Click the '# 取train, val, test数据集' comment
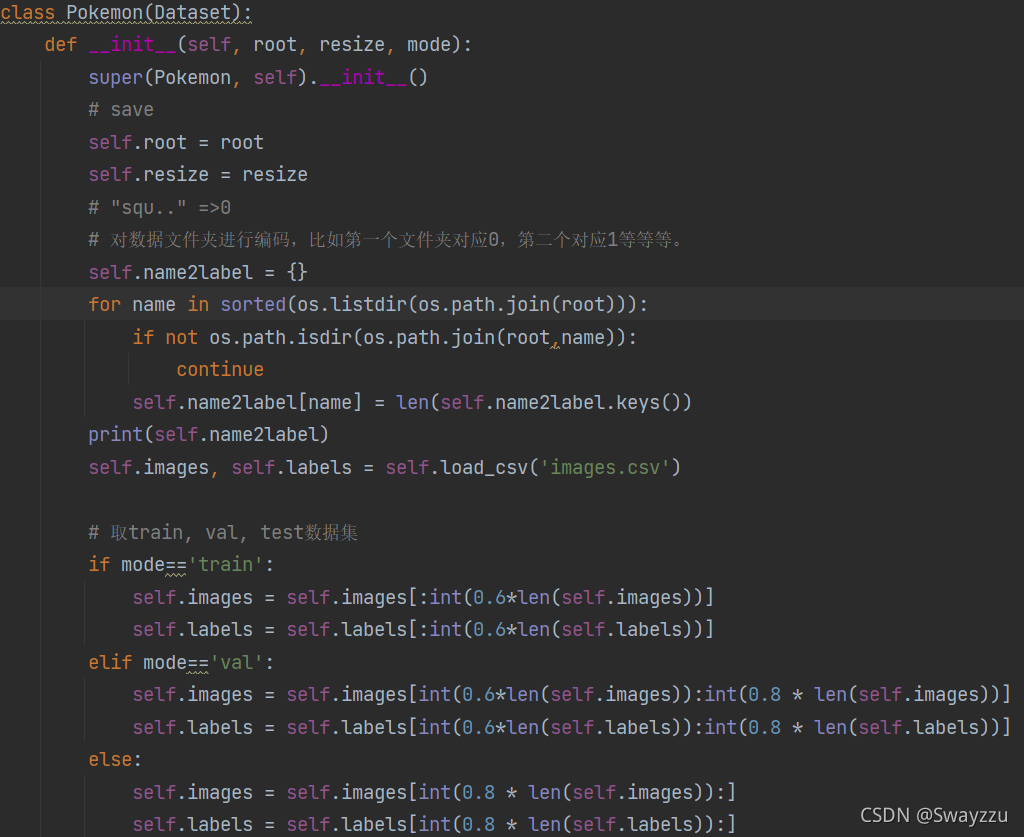 click(223, 532)
